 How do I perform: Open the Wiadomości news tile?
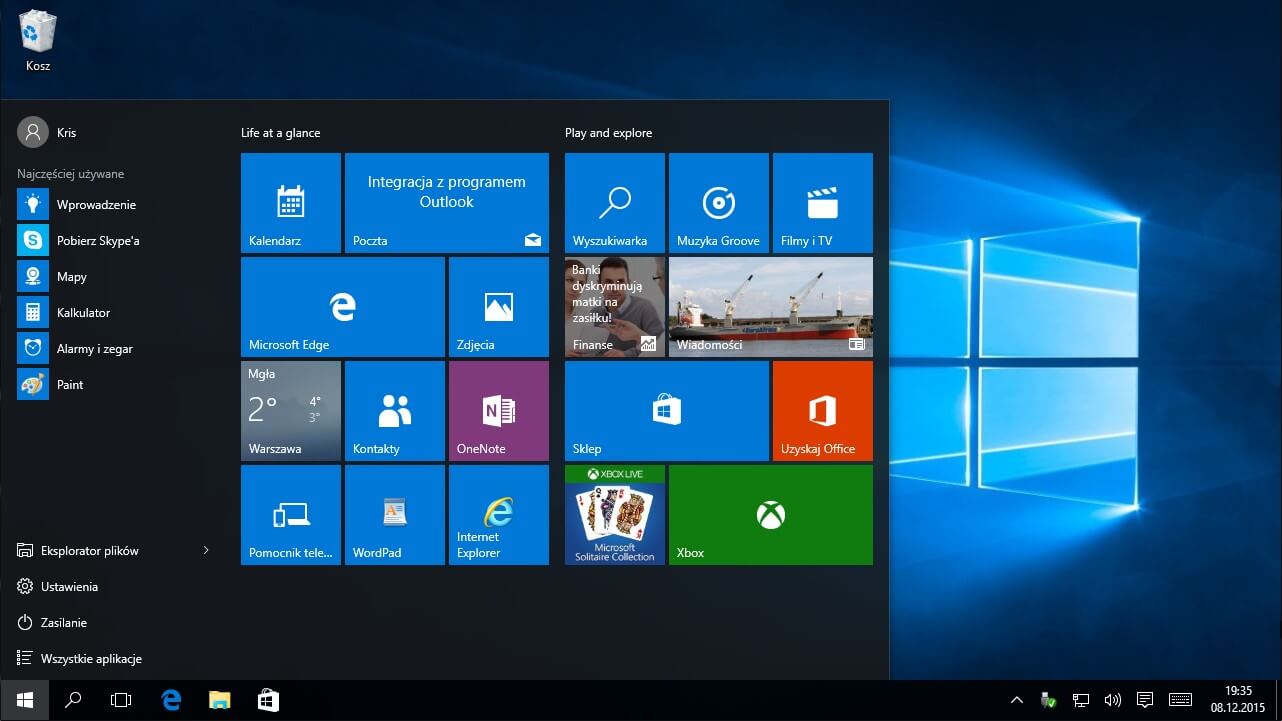tap(771, 307)
